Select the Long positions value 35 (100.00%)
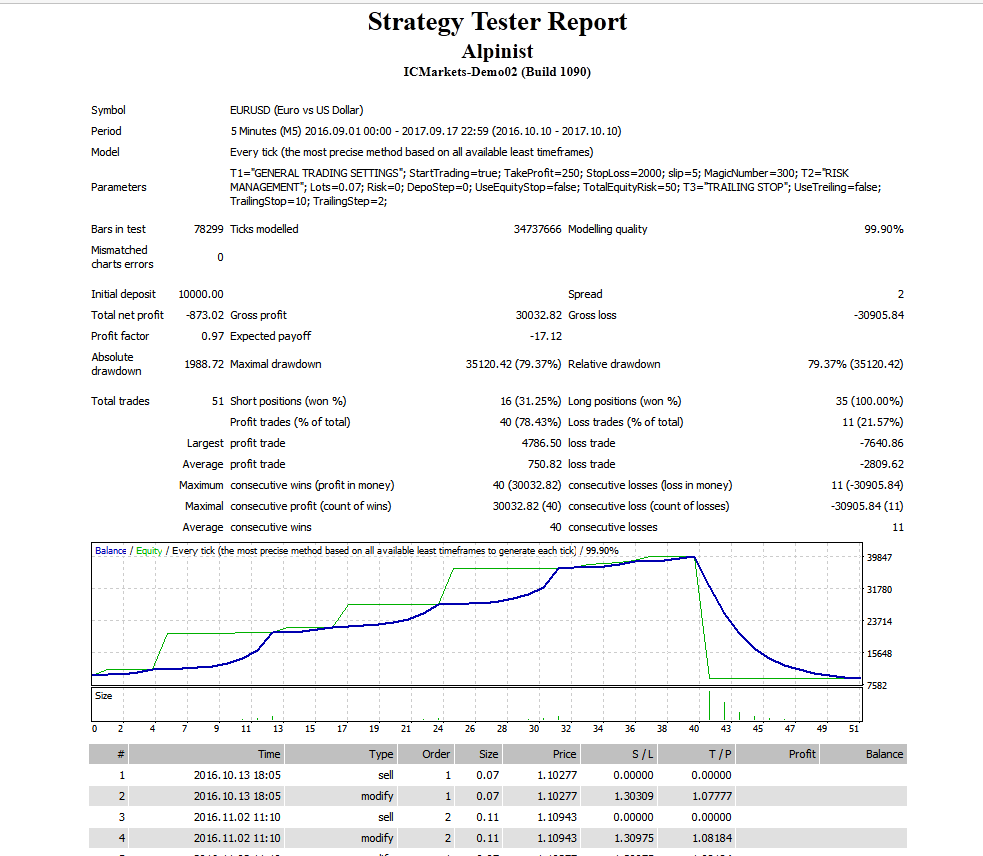983x856 pixels. 870,401
